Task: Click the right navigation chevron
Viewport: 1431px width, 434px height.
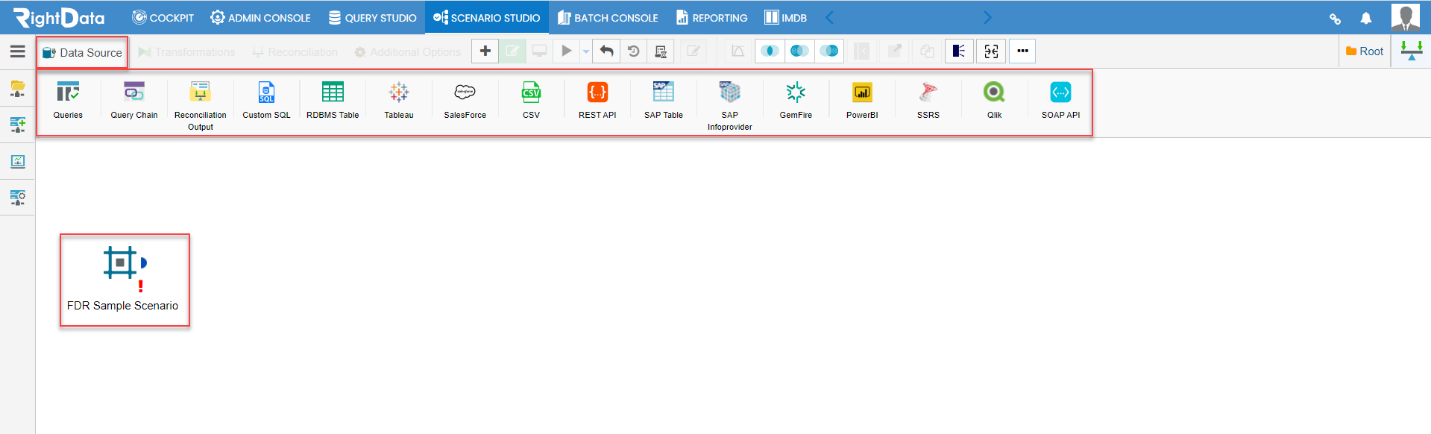Action: [988, 17]
